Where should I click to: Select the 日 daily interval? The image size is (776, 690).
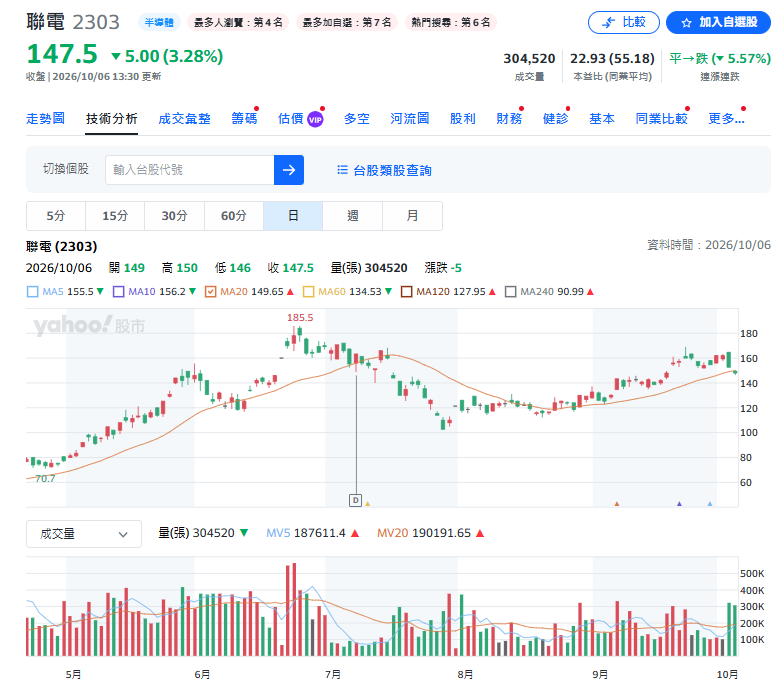293,216
